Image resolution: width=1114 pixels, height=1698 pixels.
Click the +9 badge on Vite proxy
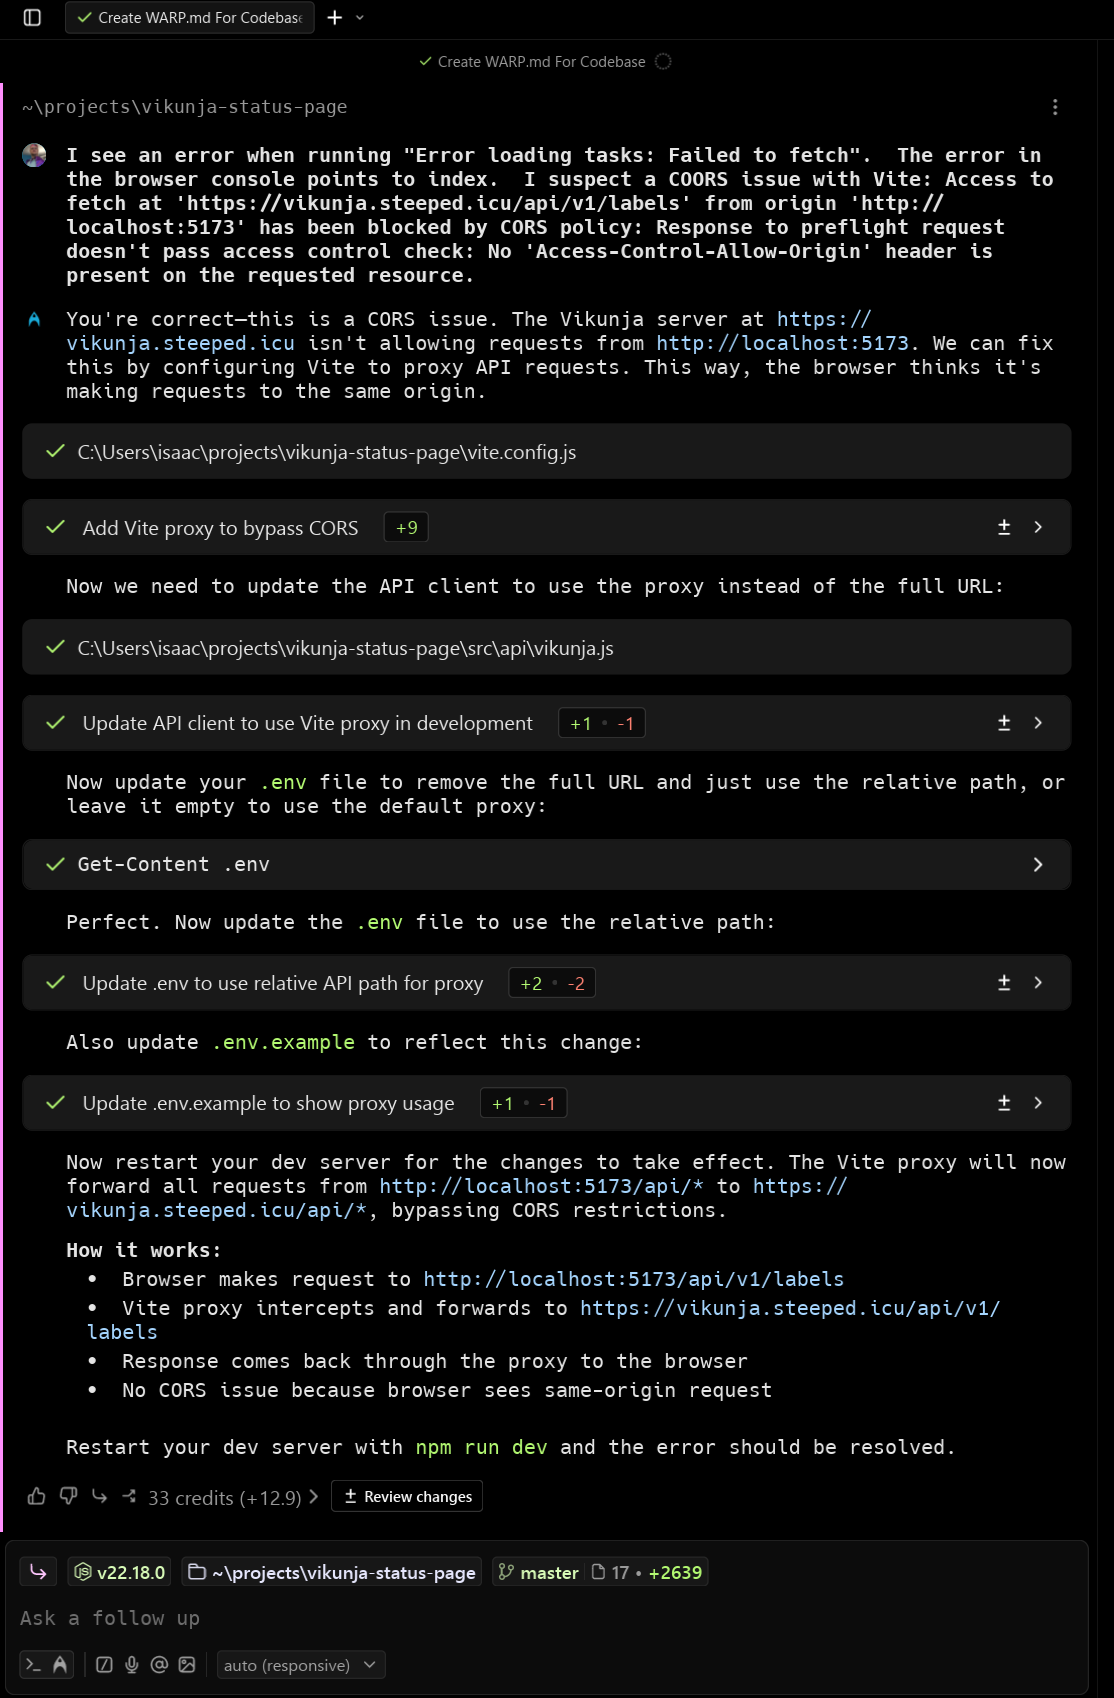406,528
